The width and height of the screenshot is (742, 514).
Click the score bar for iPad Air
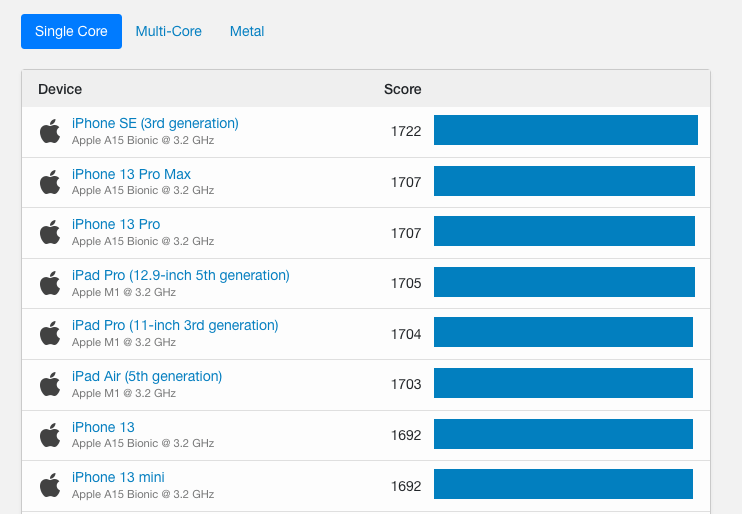pyautogui.click(x=564, y=383)
